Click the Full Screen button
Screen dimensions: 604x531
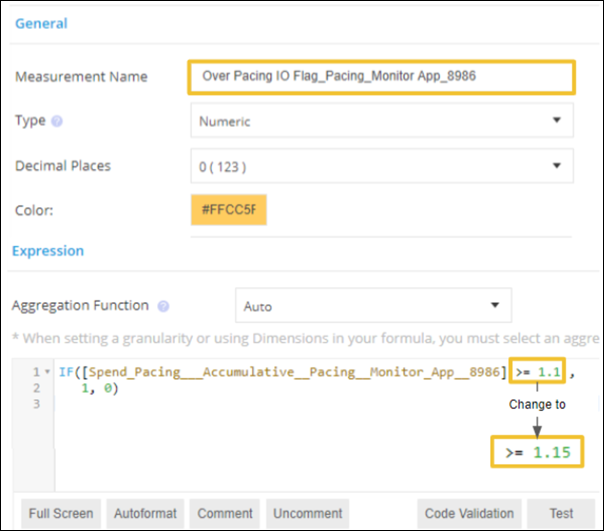tap(61, 514)
